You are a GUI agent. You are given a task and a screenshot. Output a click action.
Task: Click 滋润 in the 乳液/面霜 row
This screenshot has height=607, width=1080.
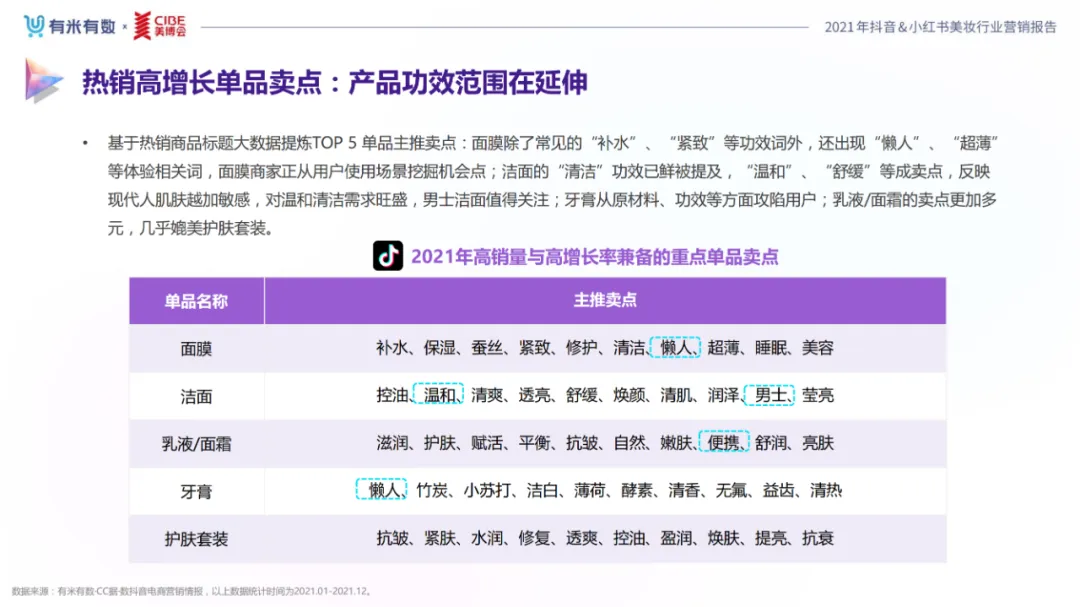[x=392, y=442]
